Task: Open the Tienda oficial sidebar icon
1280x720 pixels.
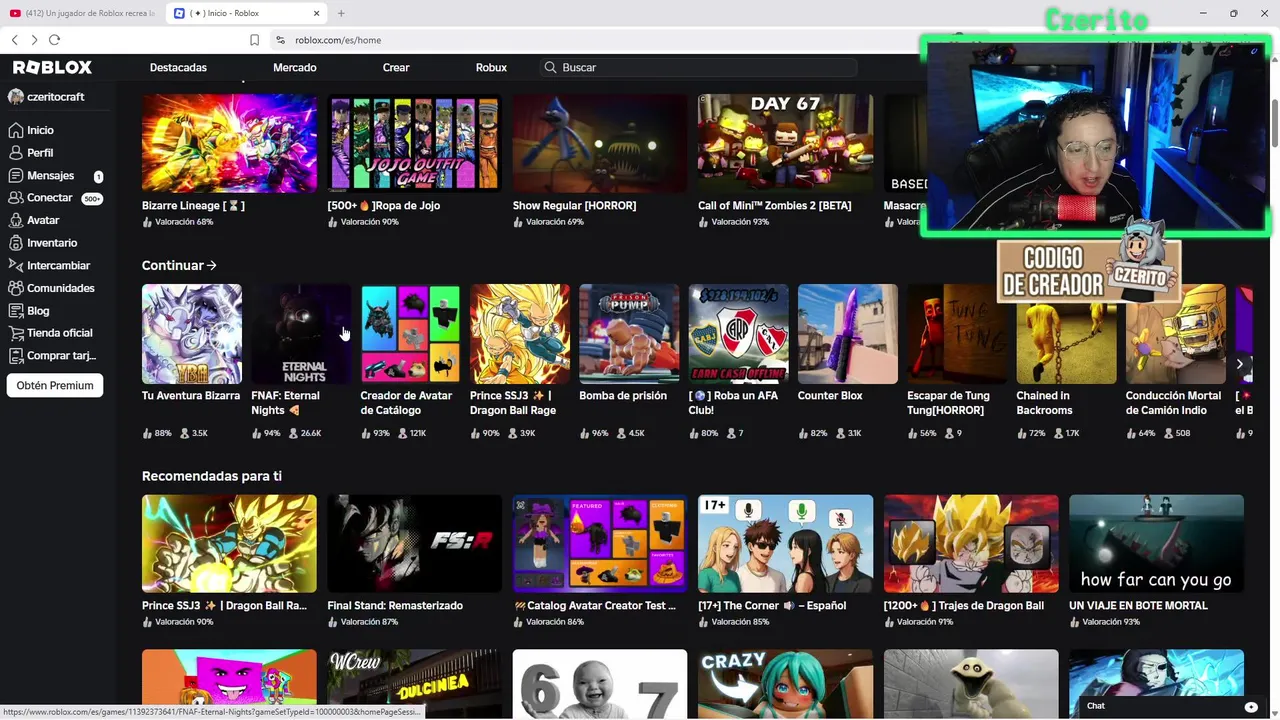Action: (15, 333)
